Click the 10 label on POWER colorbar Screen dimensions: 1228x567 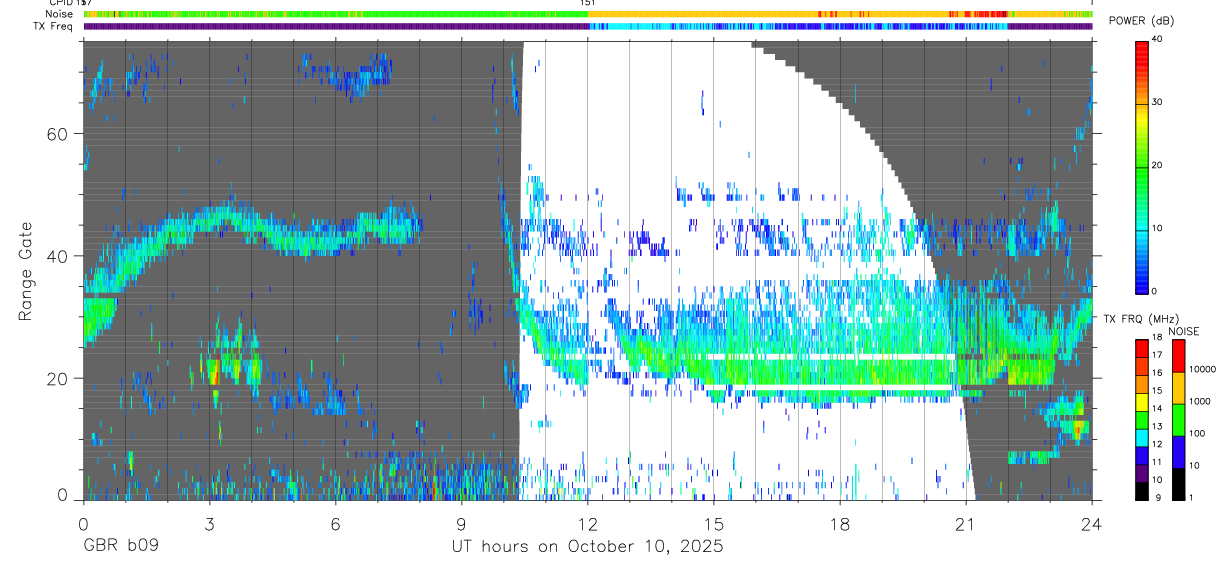point(1158,229)
